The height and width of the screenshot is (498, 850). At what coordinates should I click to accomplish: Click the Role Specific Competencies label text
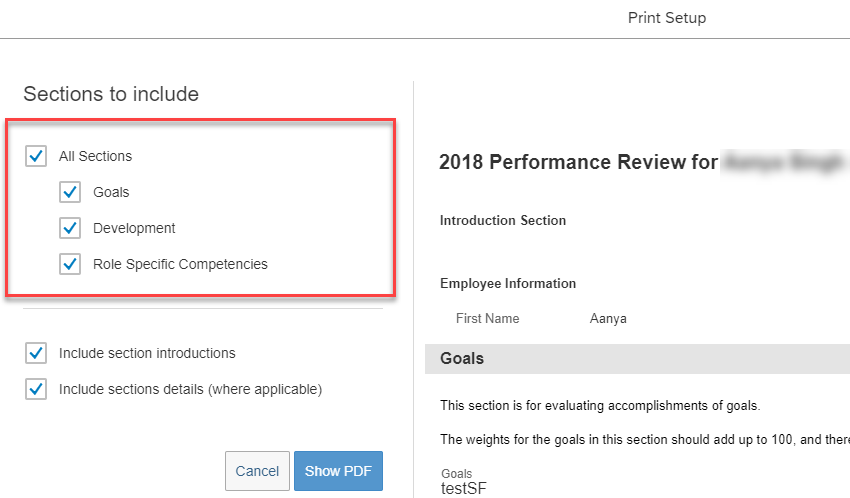pyautogui.click(x=181, y=264)
